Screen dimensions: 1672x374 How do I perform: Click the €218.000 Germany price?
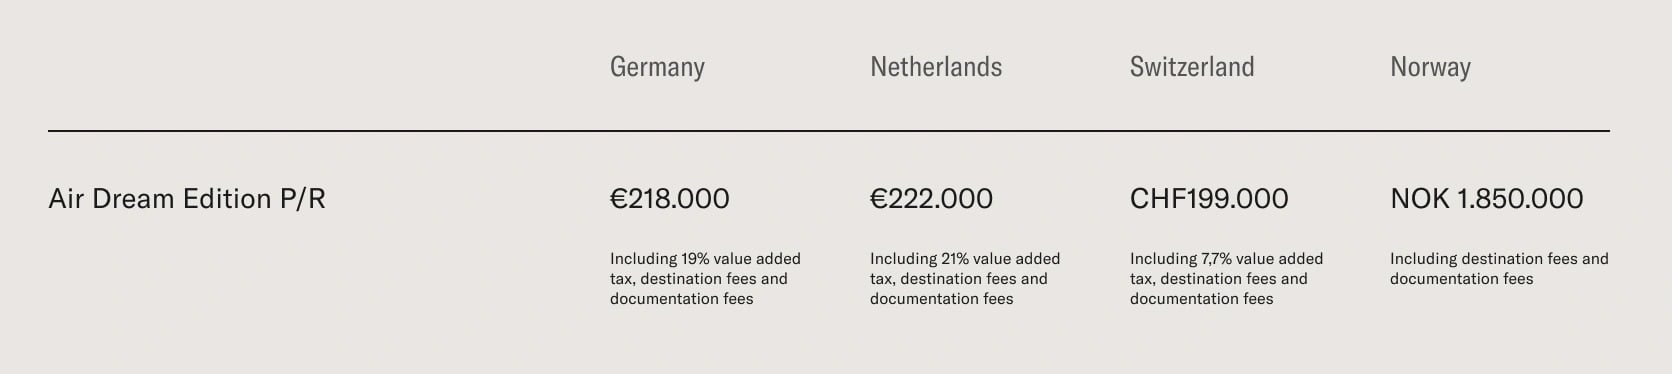coord(670,199)
